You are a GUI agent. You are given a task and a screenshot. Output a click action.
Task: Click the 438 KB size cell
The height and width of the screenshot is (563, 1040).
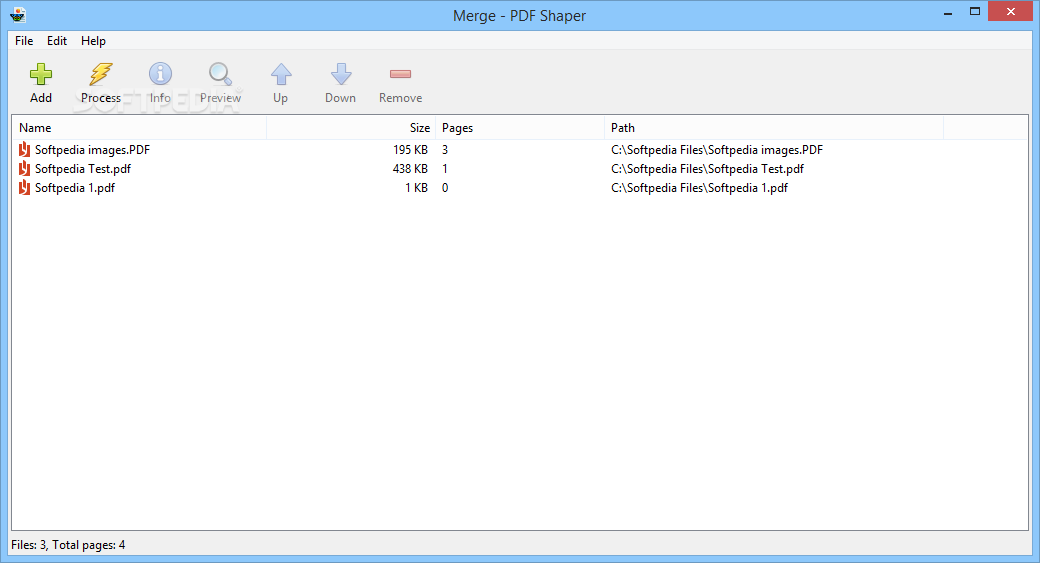pyautogui.click(x=410, y=168)
